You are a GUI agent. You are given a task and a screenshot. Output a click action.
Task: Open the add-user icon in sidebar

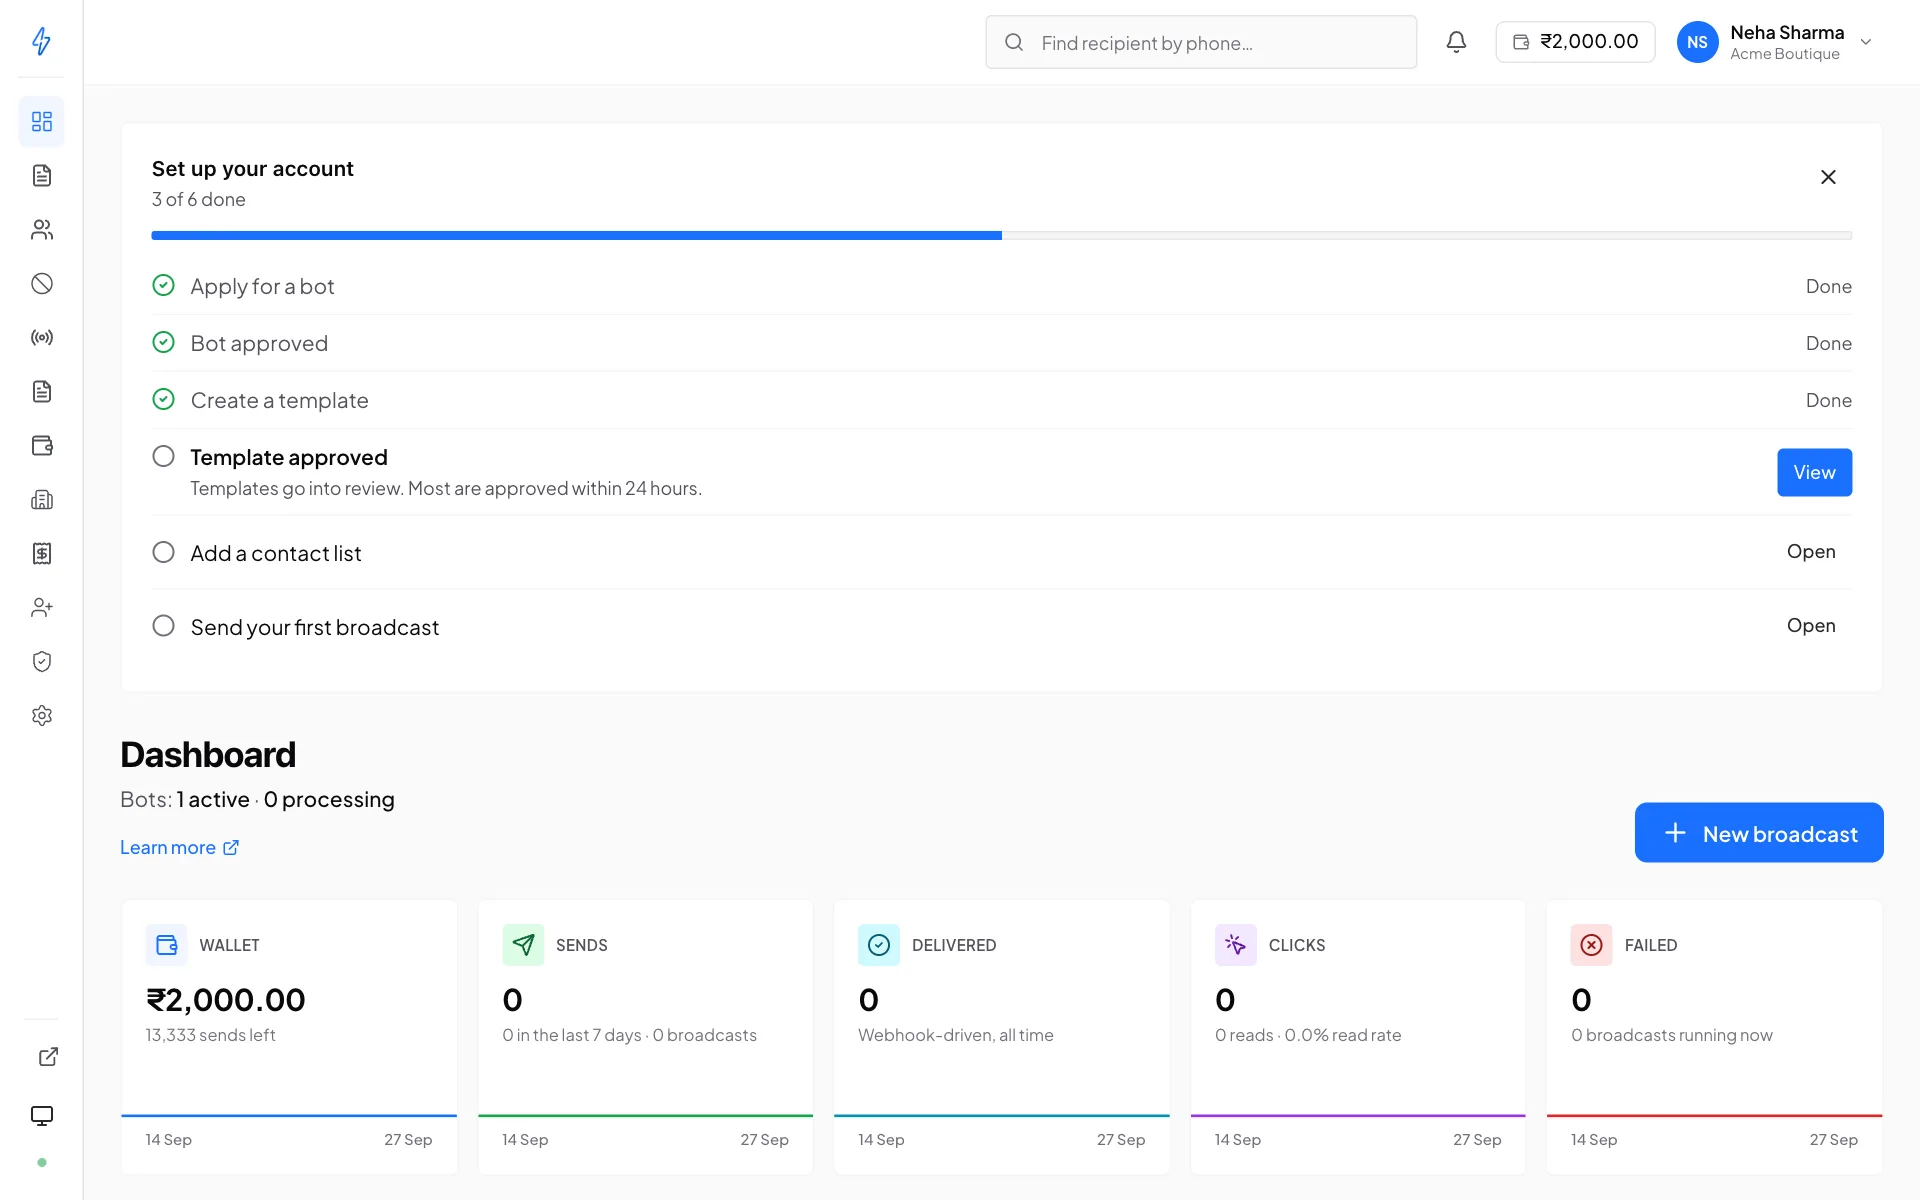[x=41, y=608]
